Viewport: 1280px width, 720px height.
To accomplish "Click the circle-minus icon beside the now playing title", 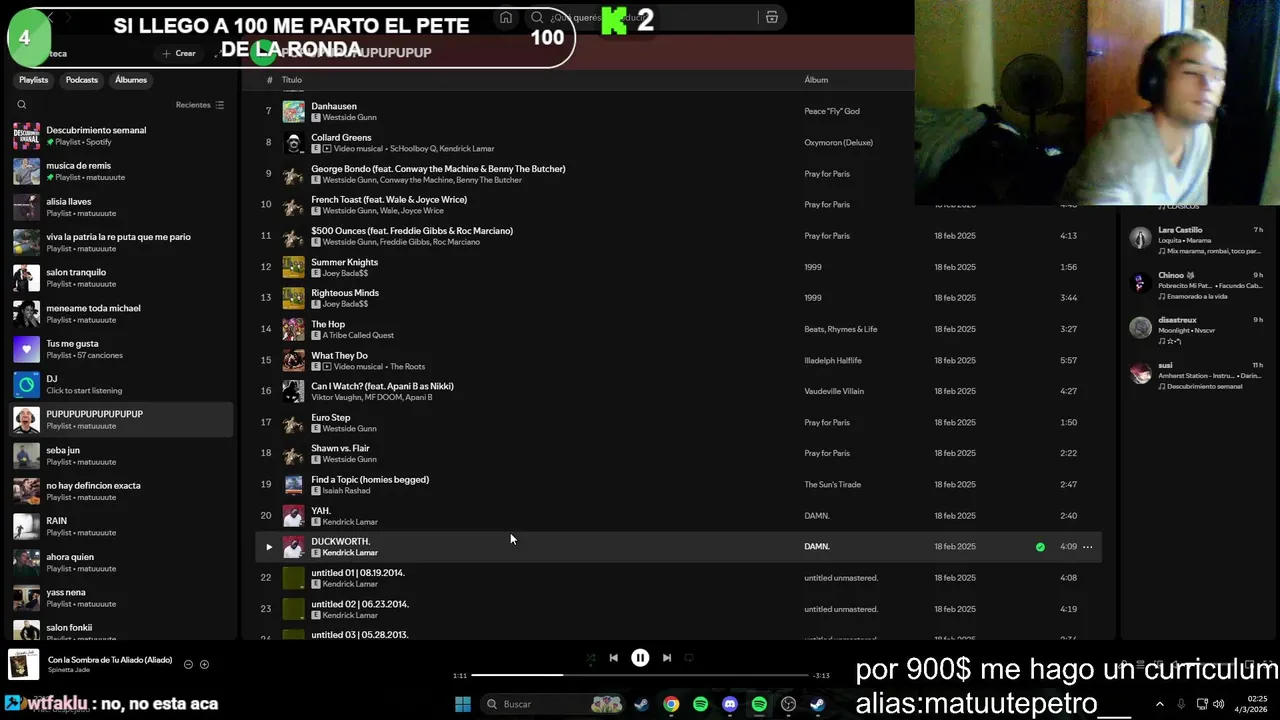I will click(188, 665).
